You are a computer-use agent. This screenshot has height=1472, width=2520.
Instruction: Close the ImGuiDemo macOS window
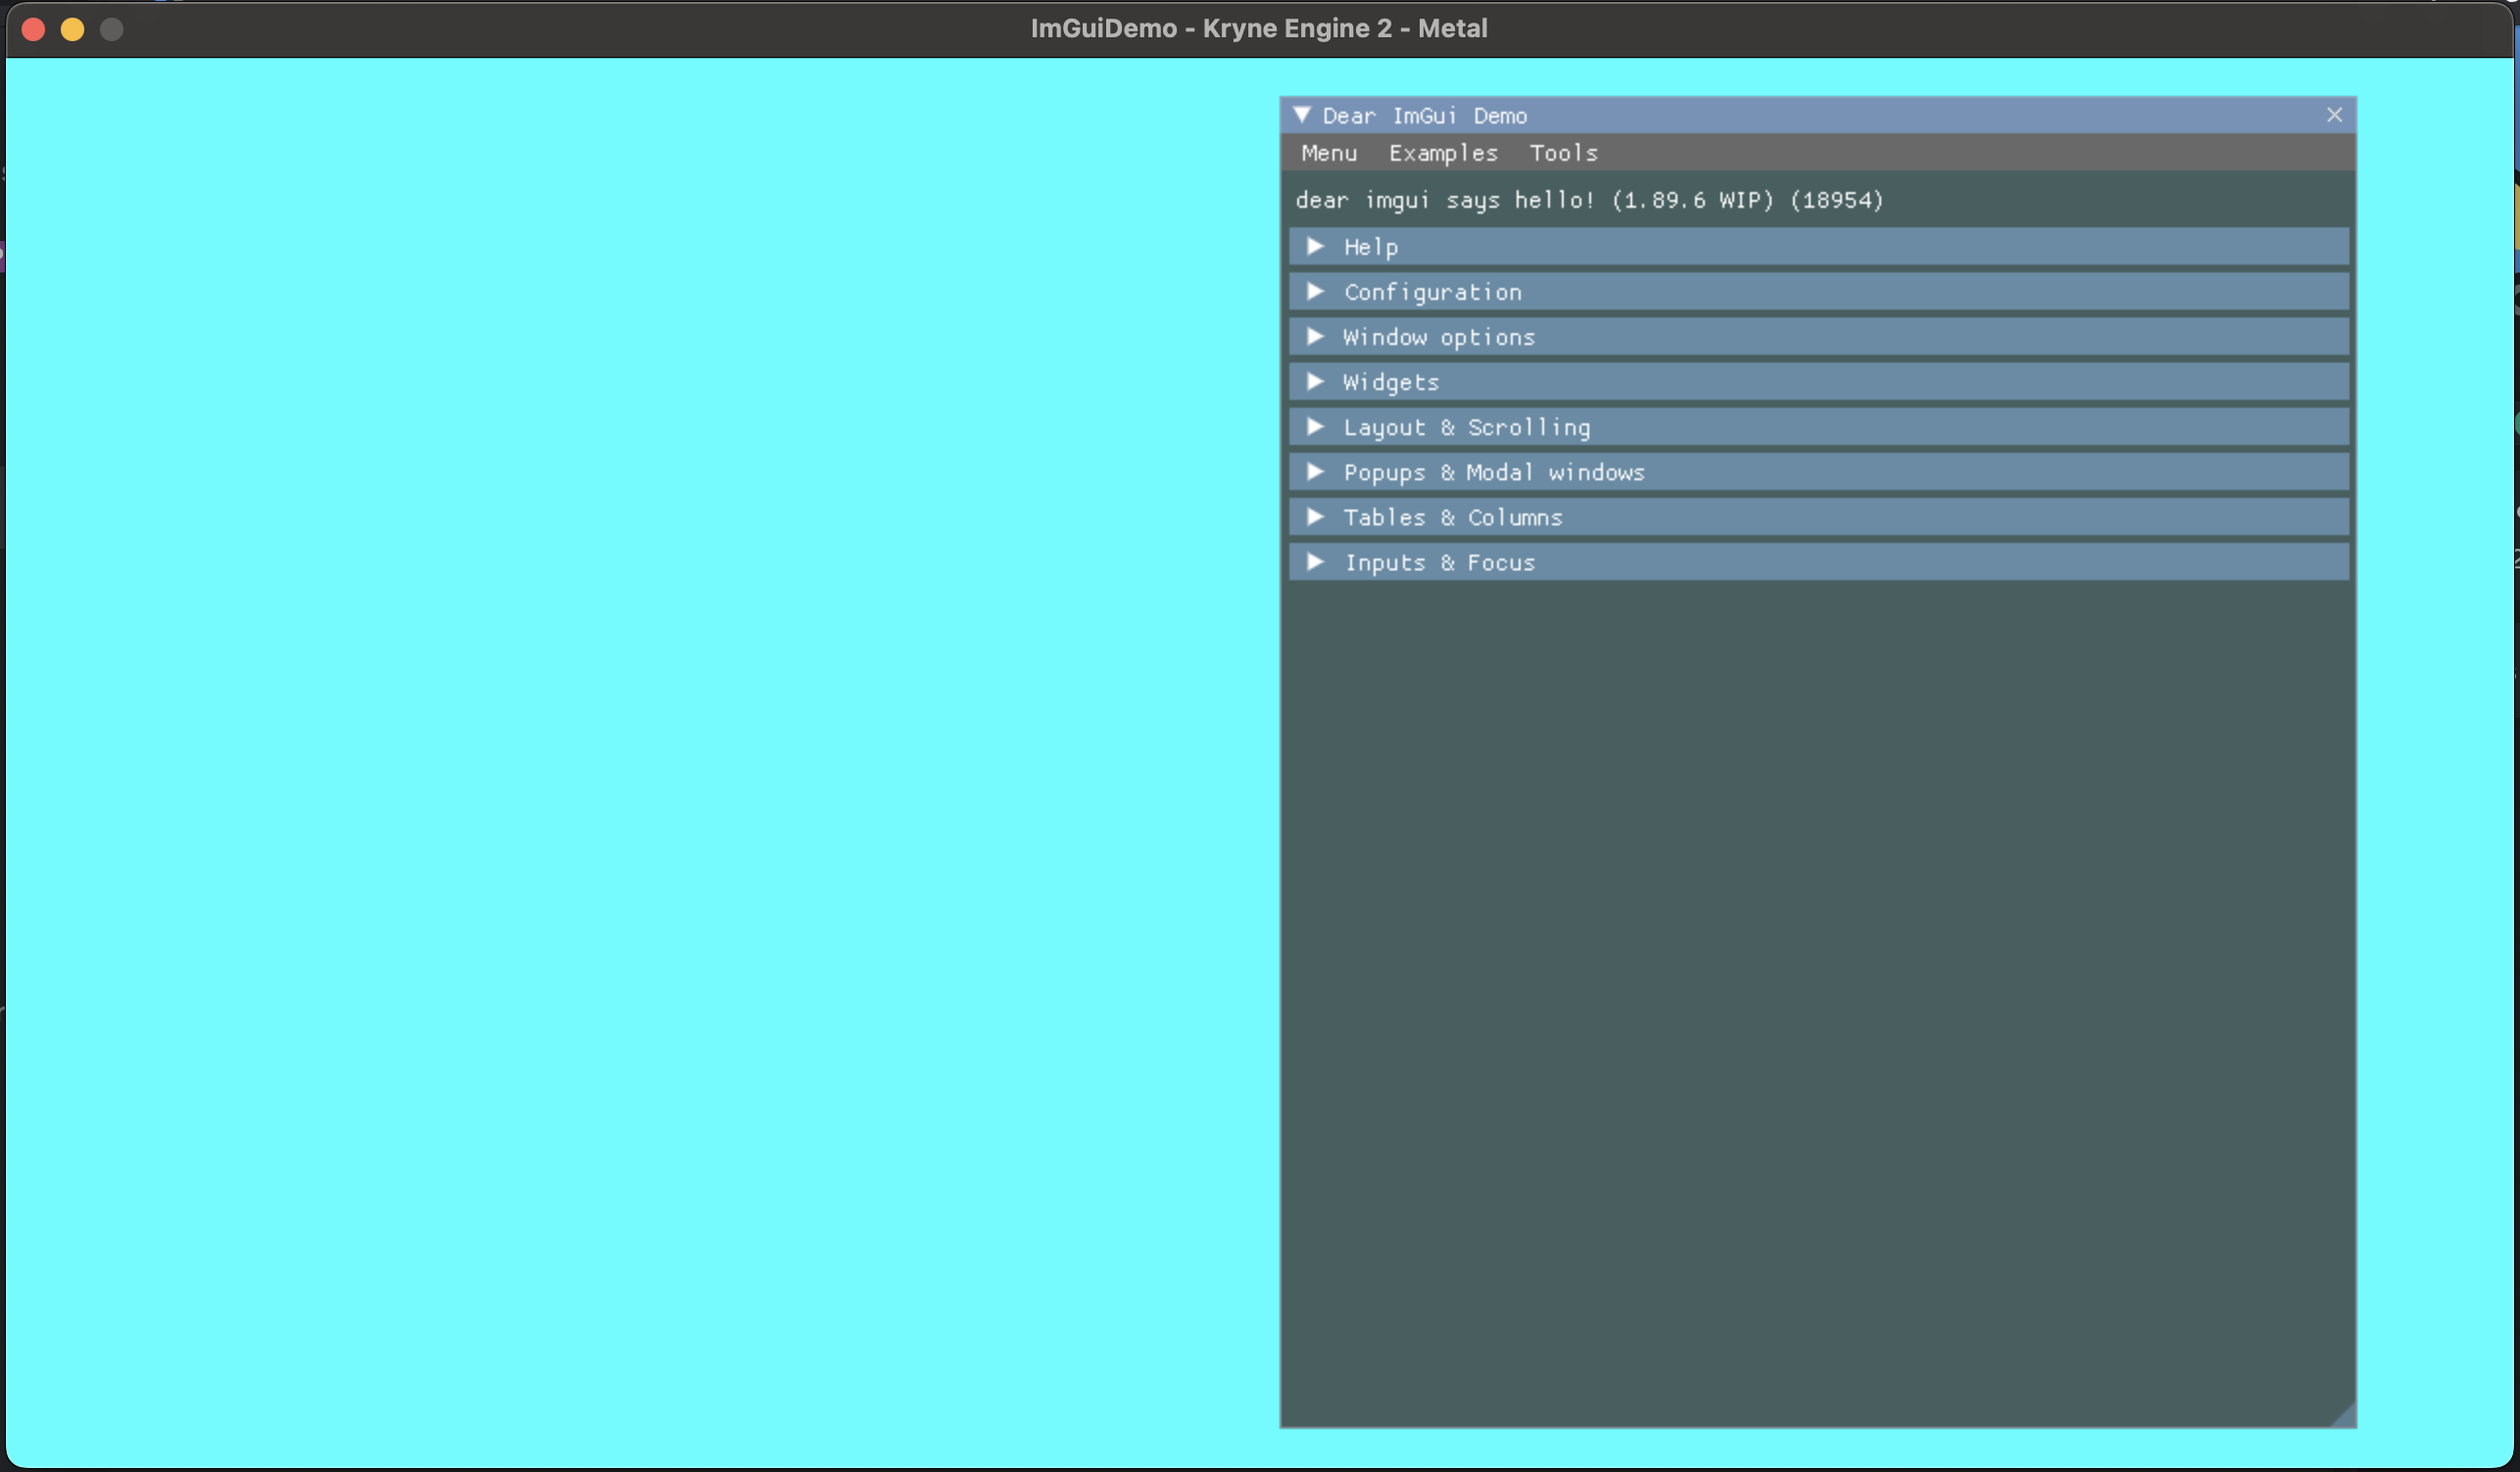tap(33, 29)
